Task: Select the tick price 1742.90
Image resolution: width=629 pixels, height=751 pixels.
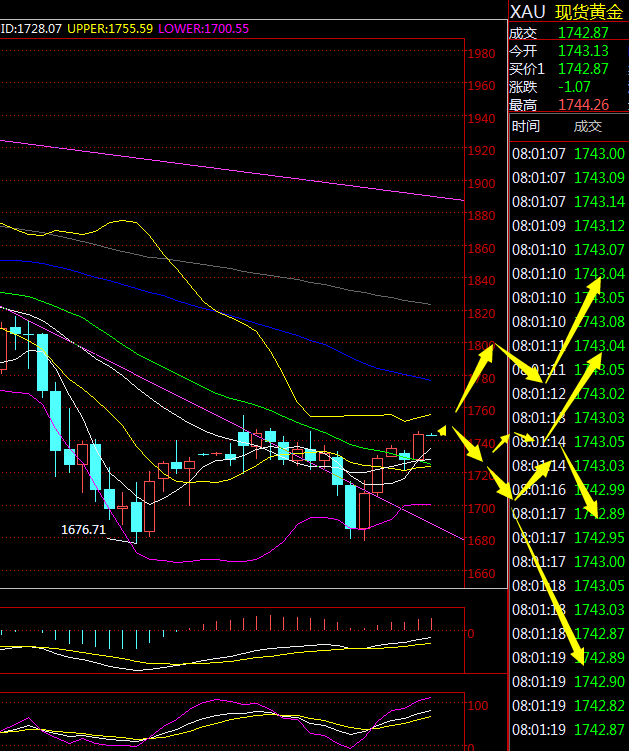Action: 599,682
